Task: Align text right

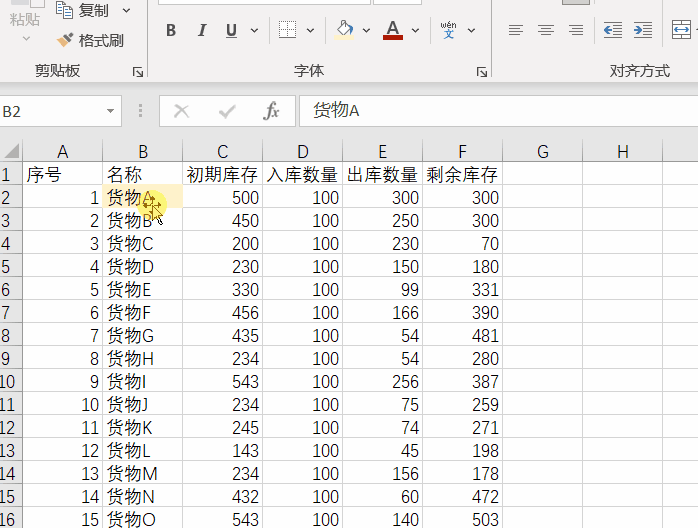Action: tap(576, 30)
